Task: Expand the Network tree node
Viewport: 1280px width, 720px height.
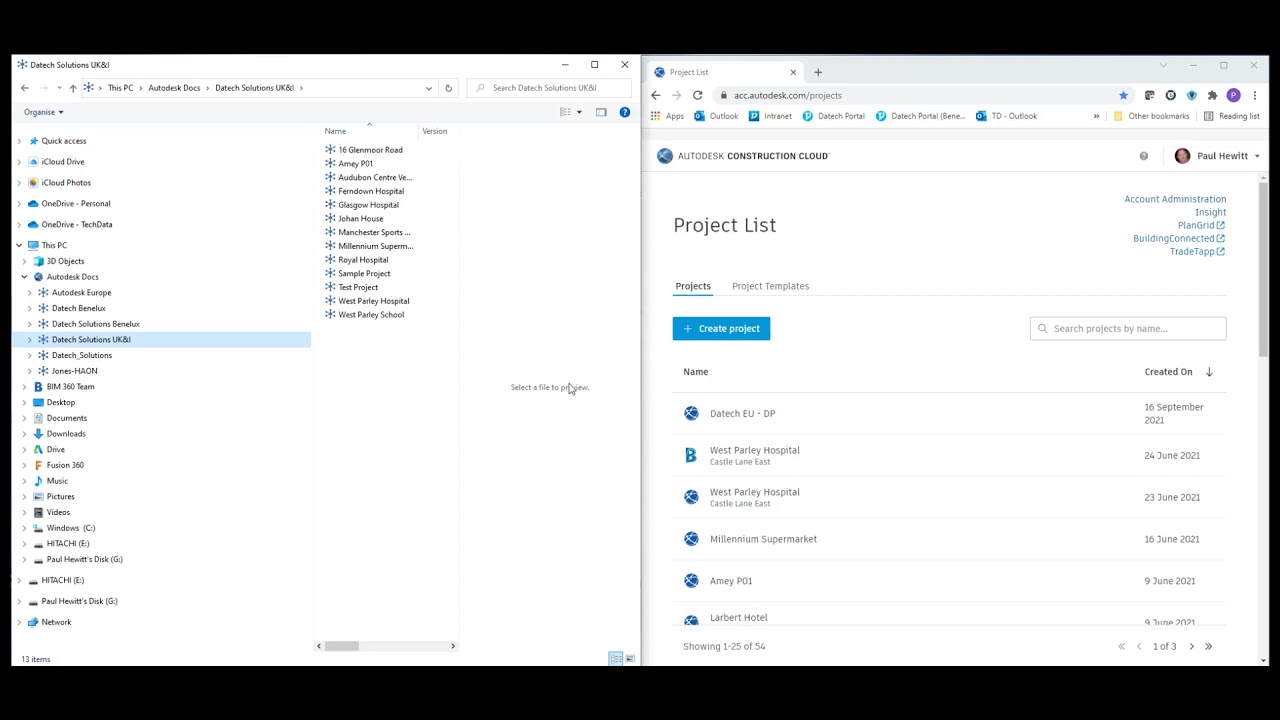Action: click(19, 622)
